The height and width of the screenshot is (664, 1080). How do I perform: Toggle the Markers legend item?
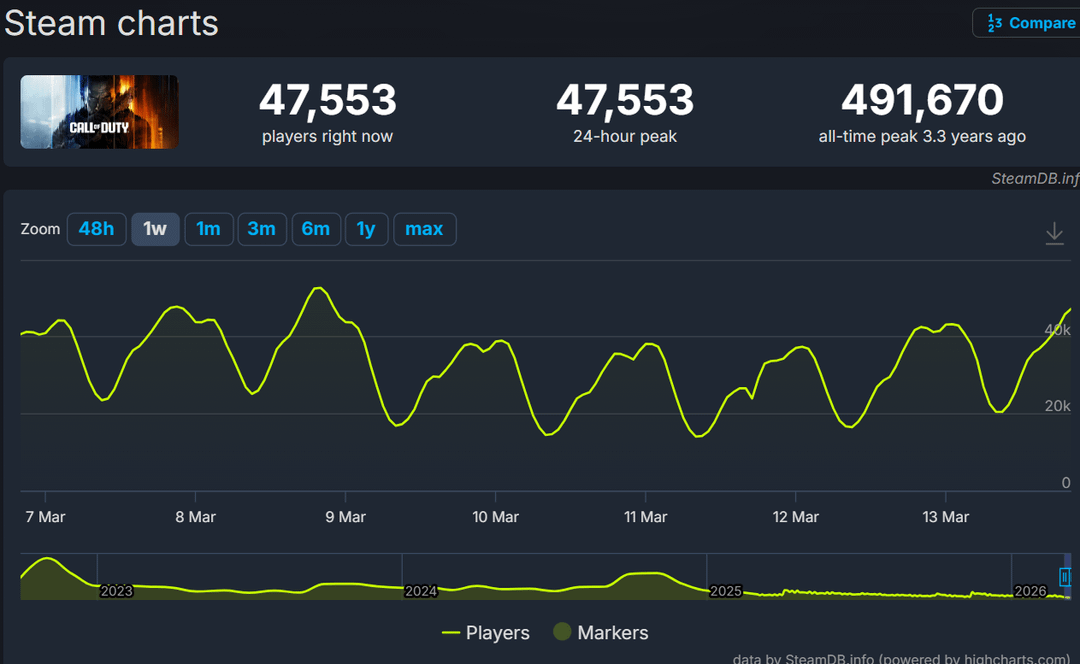pos(600,633)
